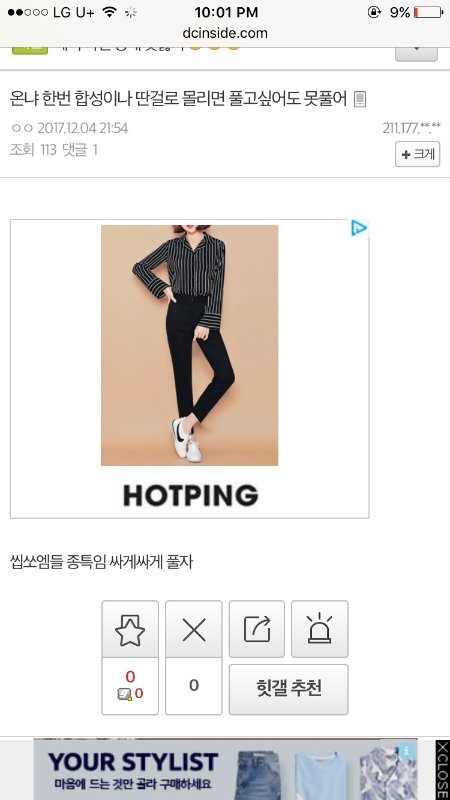The height and width of the screenshot is (800, 450).
Task: Open the blue AdChoices triangle icon
Action: (x=359, y=228)
